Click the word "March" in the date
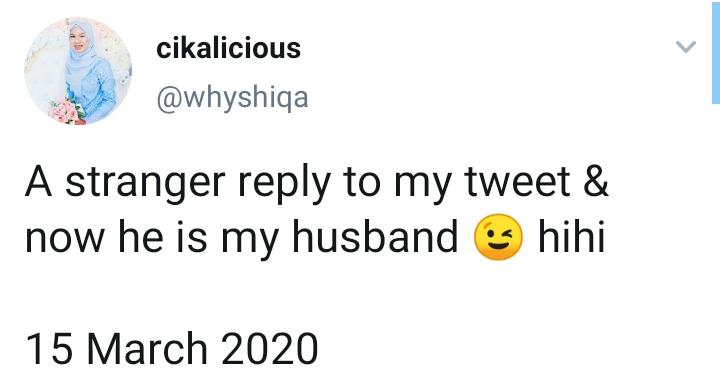The image size is (720, 390). pos(147,349)
